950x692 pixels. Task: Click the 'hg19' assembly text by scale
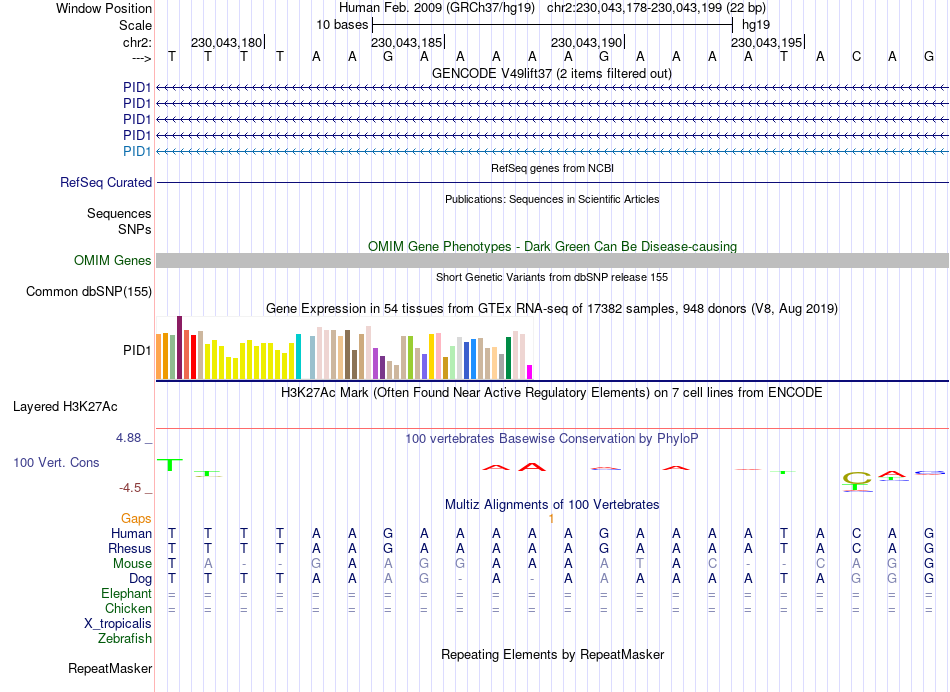coord(756,25)
